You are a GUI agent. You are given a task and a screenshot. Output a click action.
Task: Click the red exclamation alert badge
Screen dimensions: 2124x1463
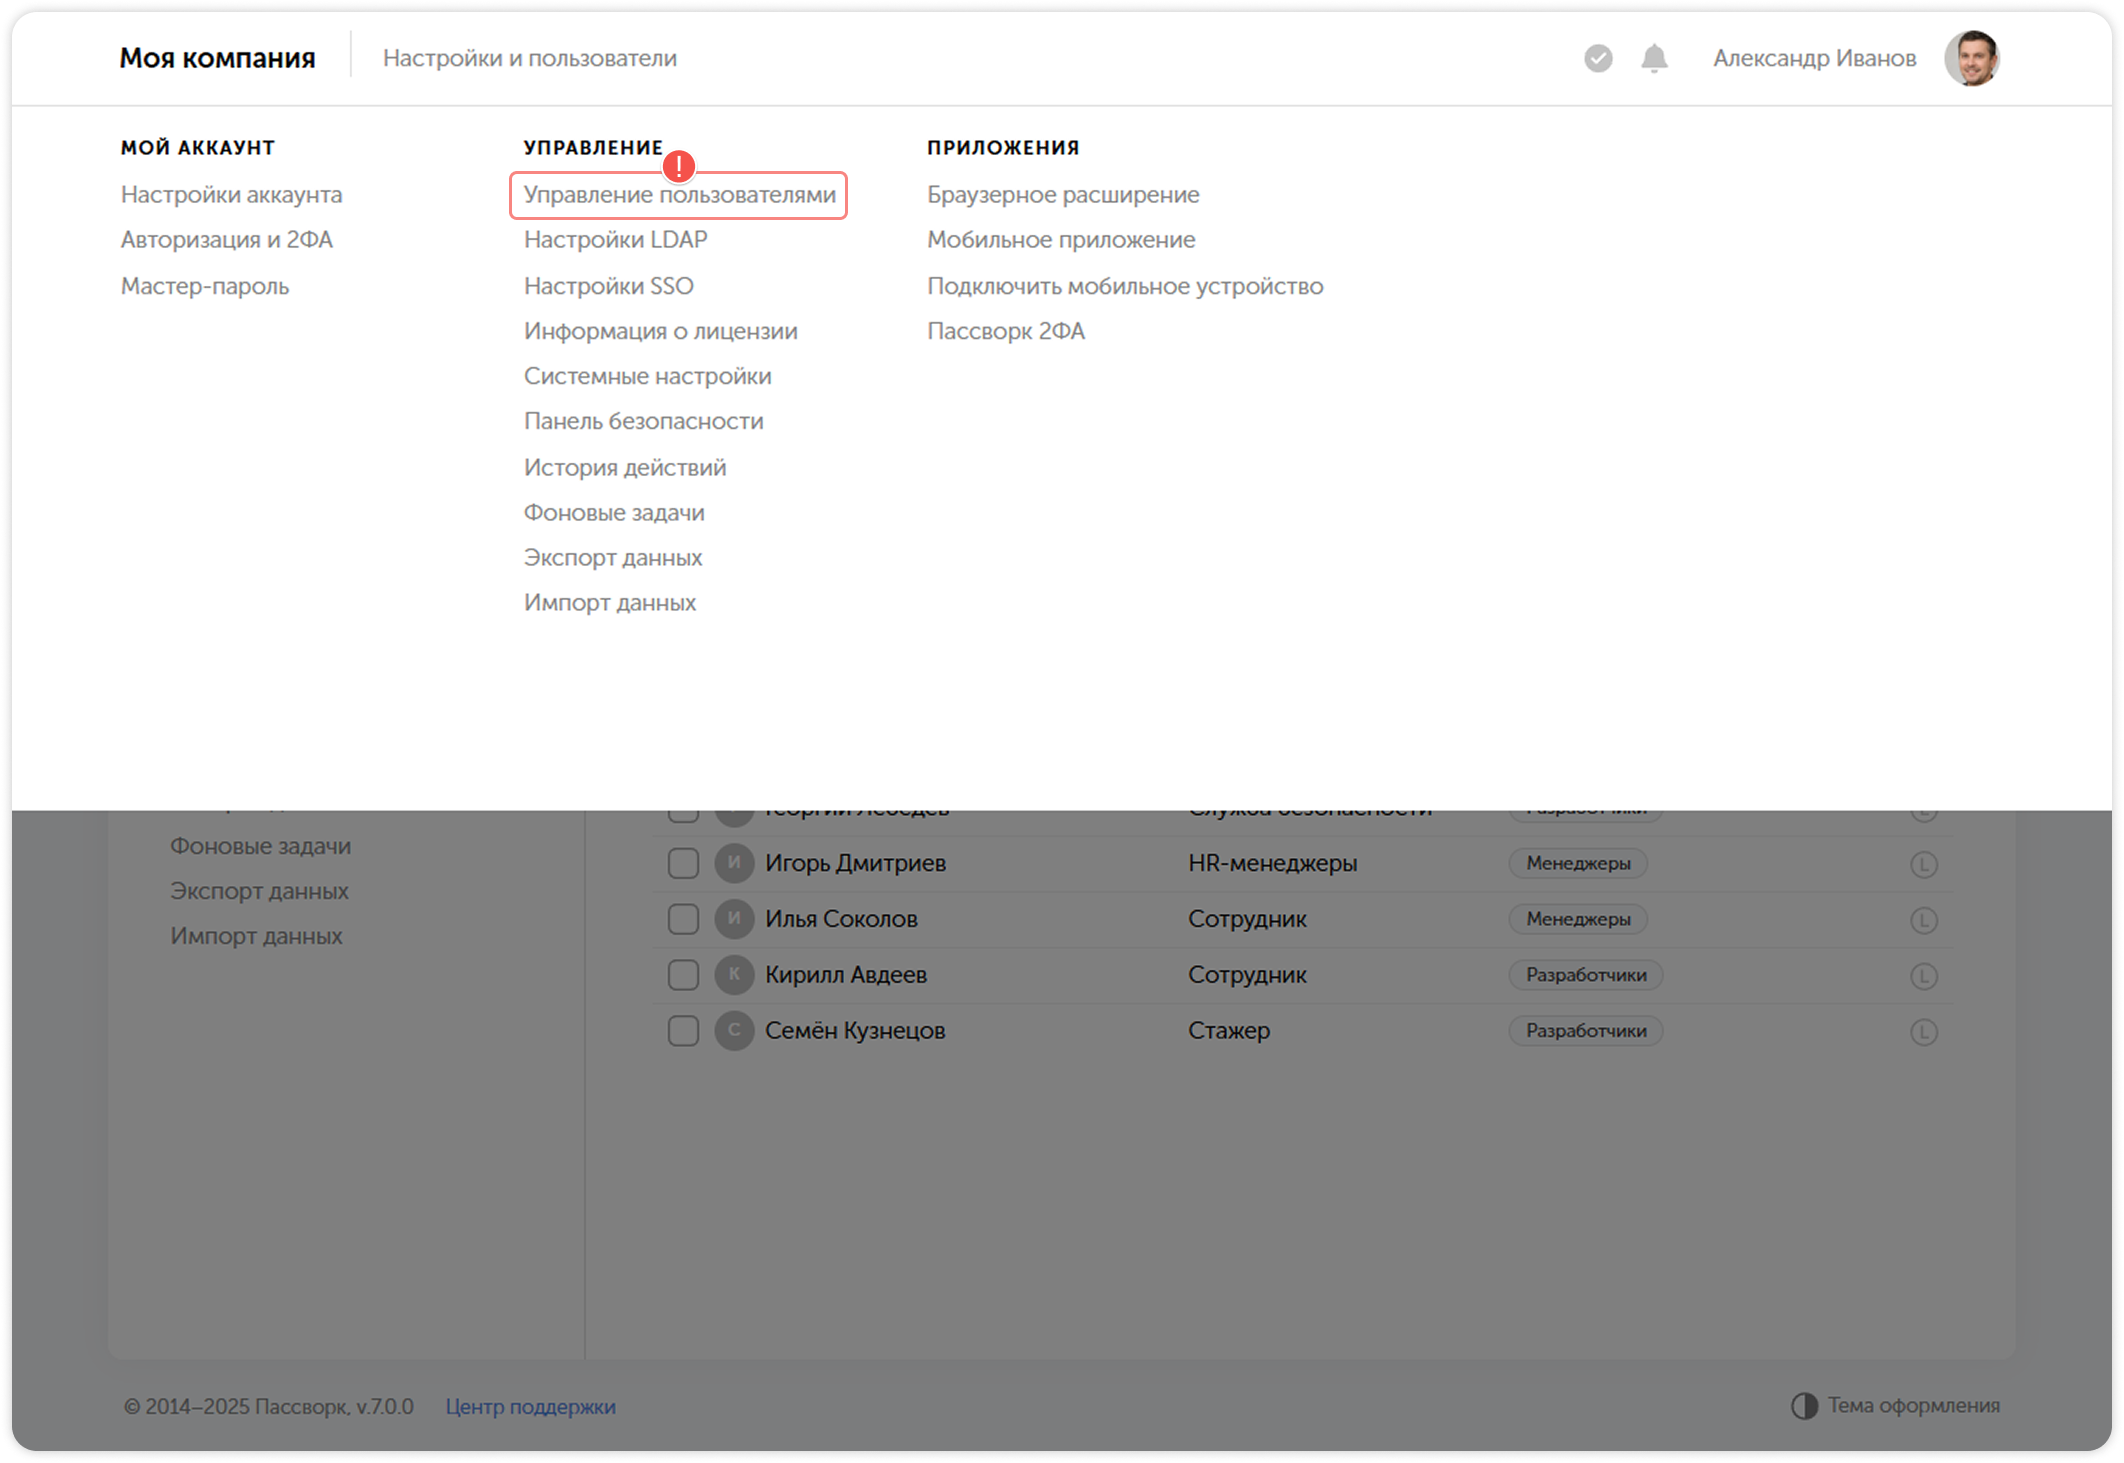pyautogui.click(x=679, y=166)
